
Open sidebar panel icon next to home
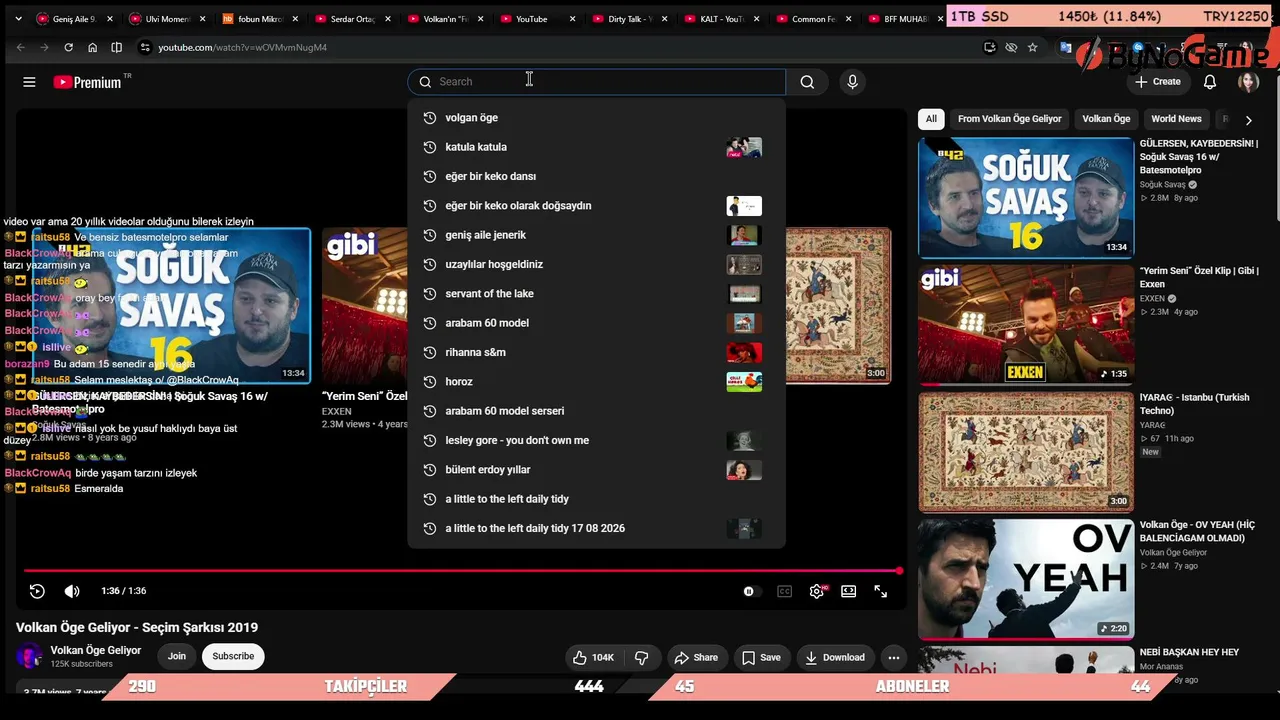coord(116,47)
